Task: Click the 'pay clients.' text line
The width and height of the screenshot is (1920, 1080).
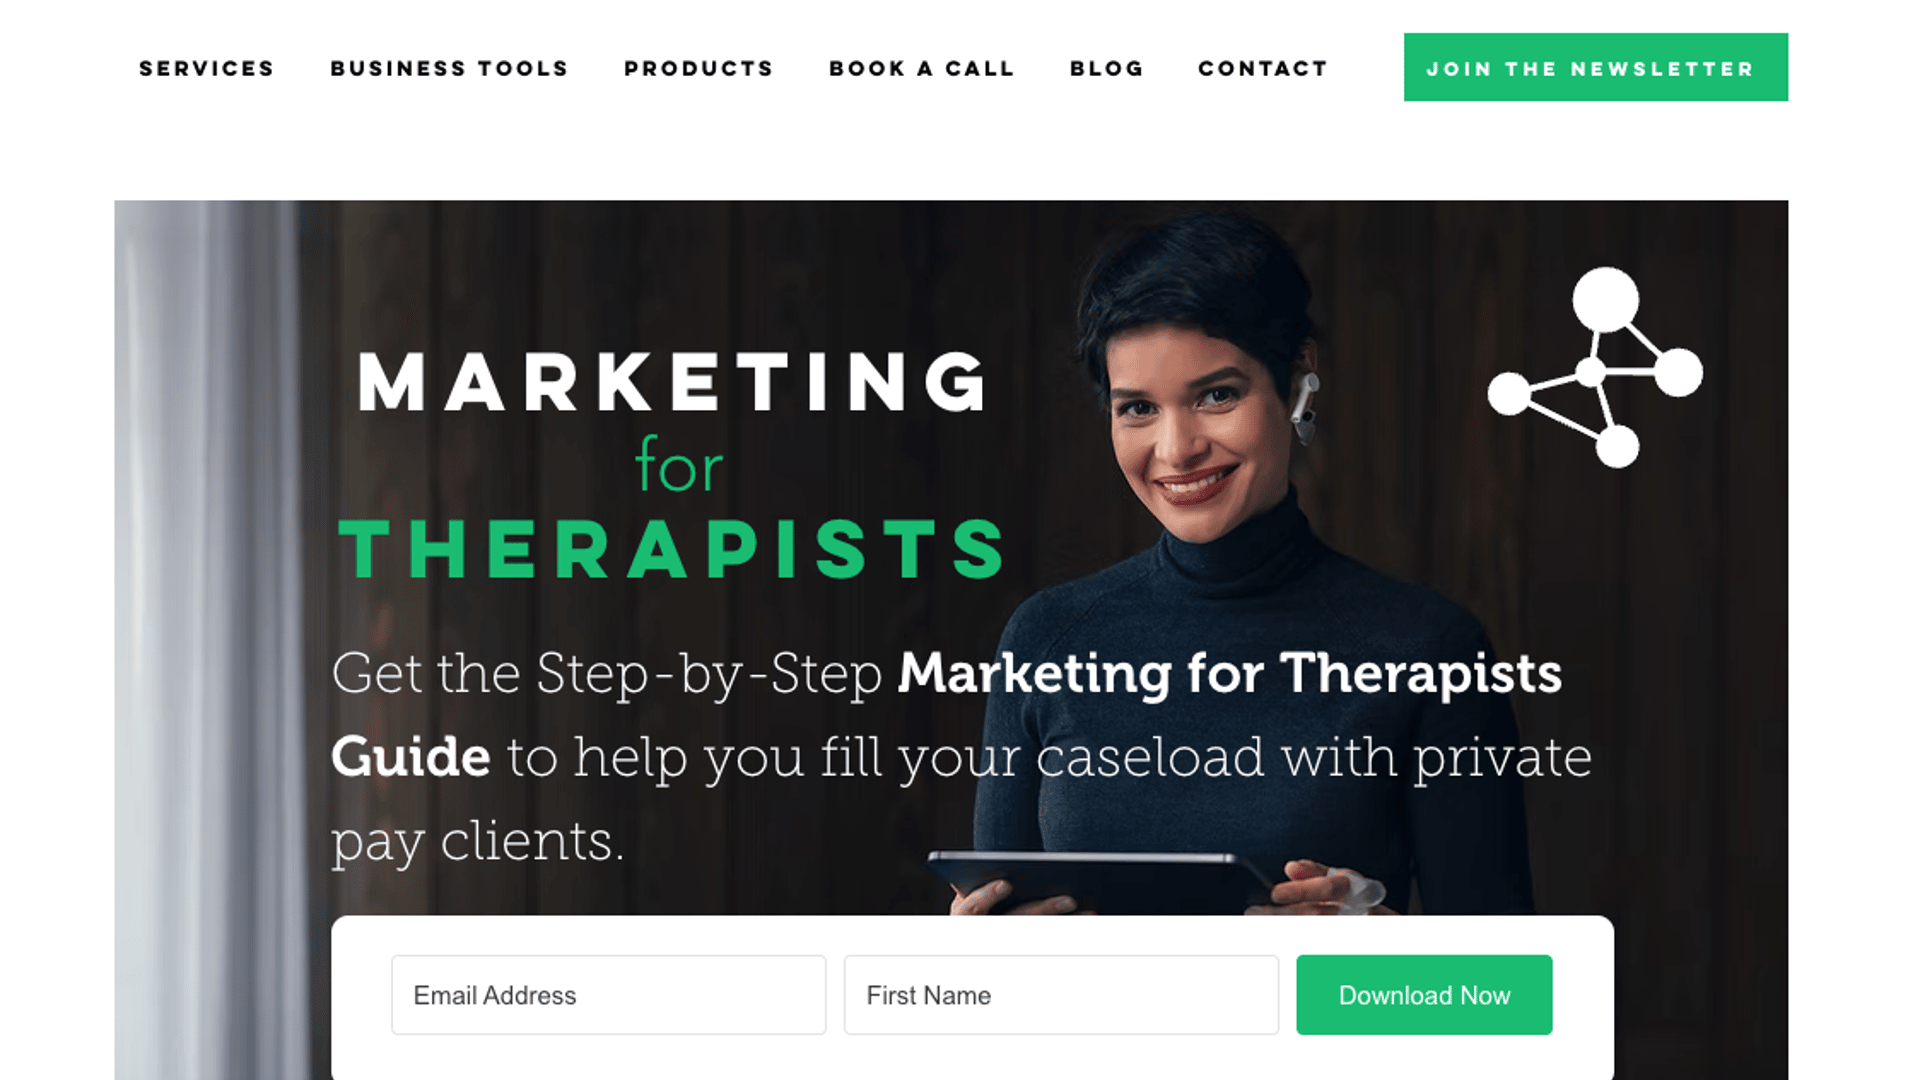Action: coord(478,842)
